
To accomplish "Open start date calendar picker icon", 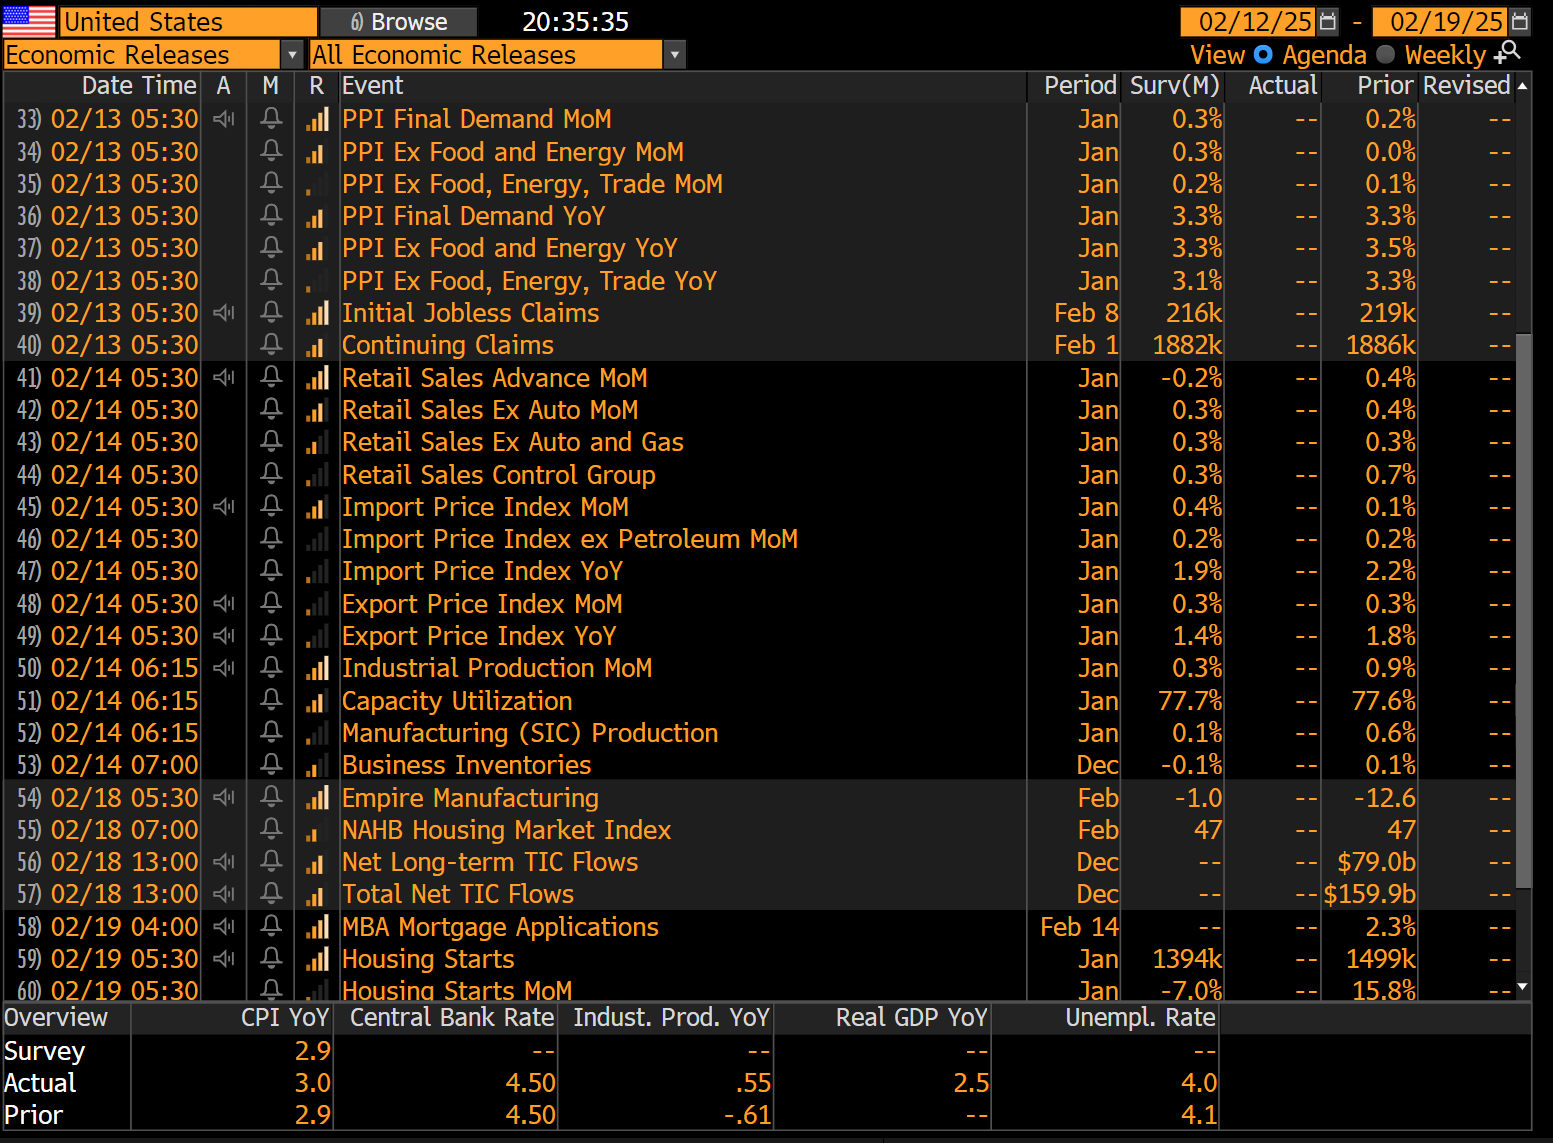I will point(1328,22).
